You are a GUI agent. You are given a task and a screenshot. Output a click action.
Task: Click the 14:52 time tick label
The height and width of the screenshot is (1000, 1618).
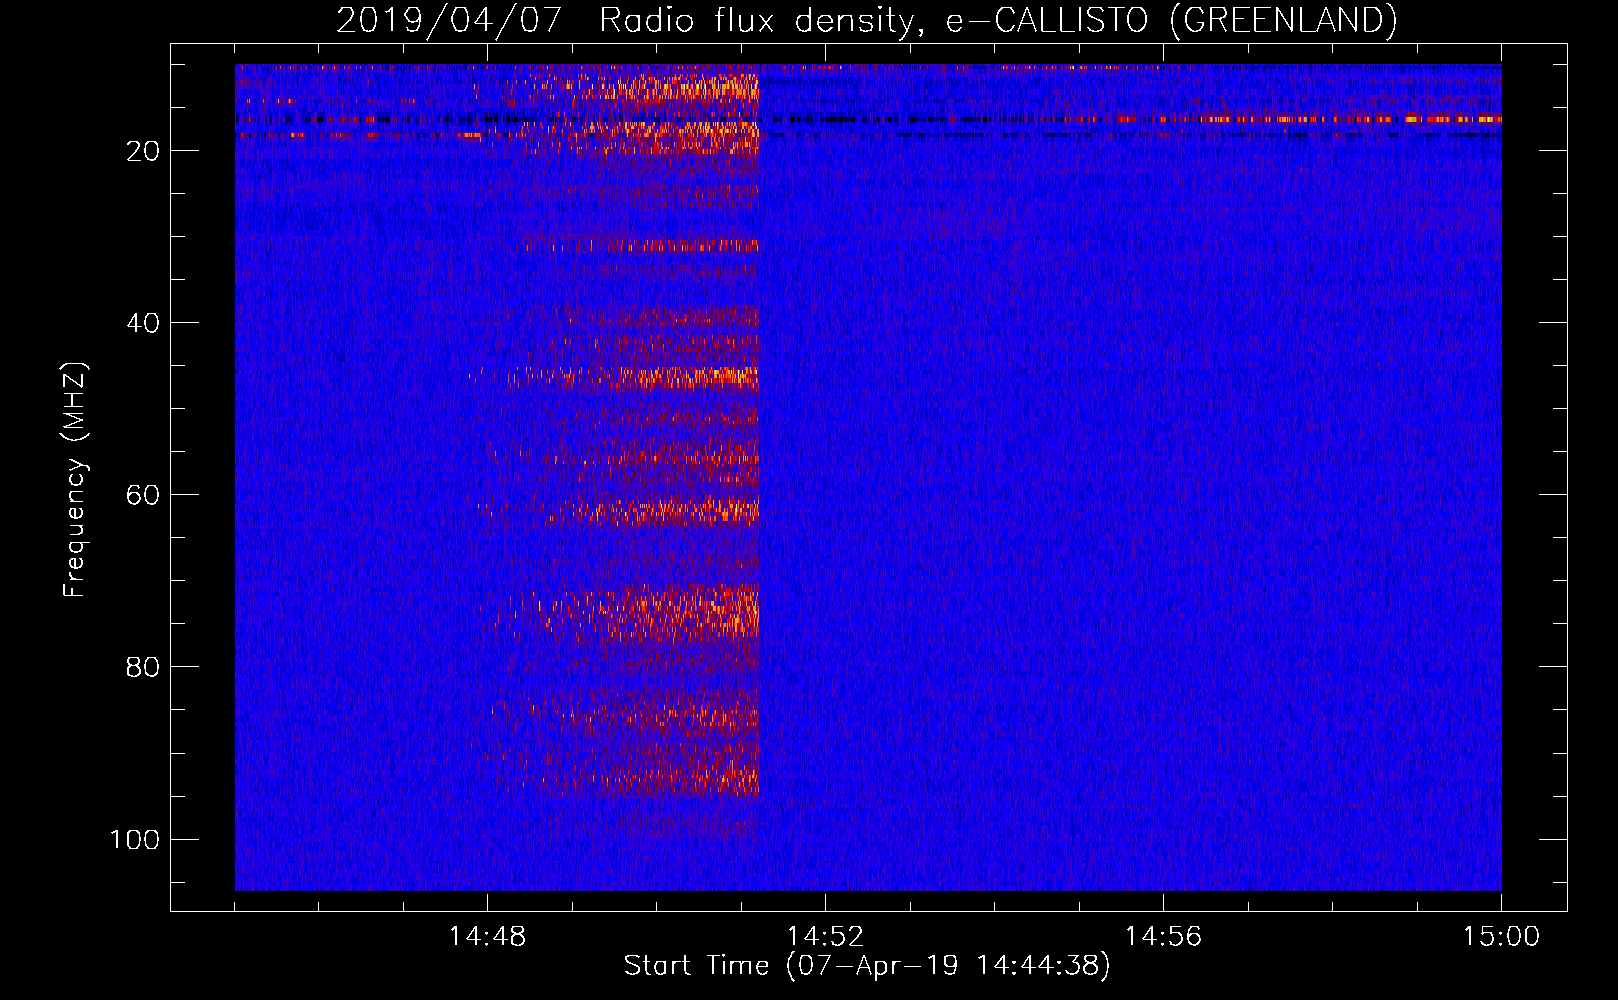(x=825, y=937)
